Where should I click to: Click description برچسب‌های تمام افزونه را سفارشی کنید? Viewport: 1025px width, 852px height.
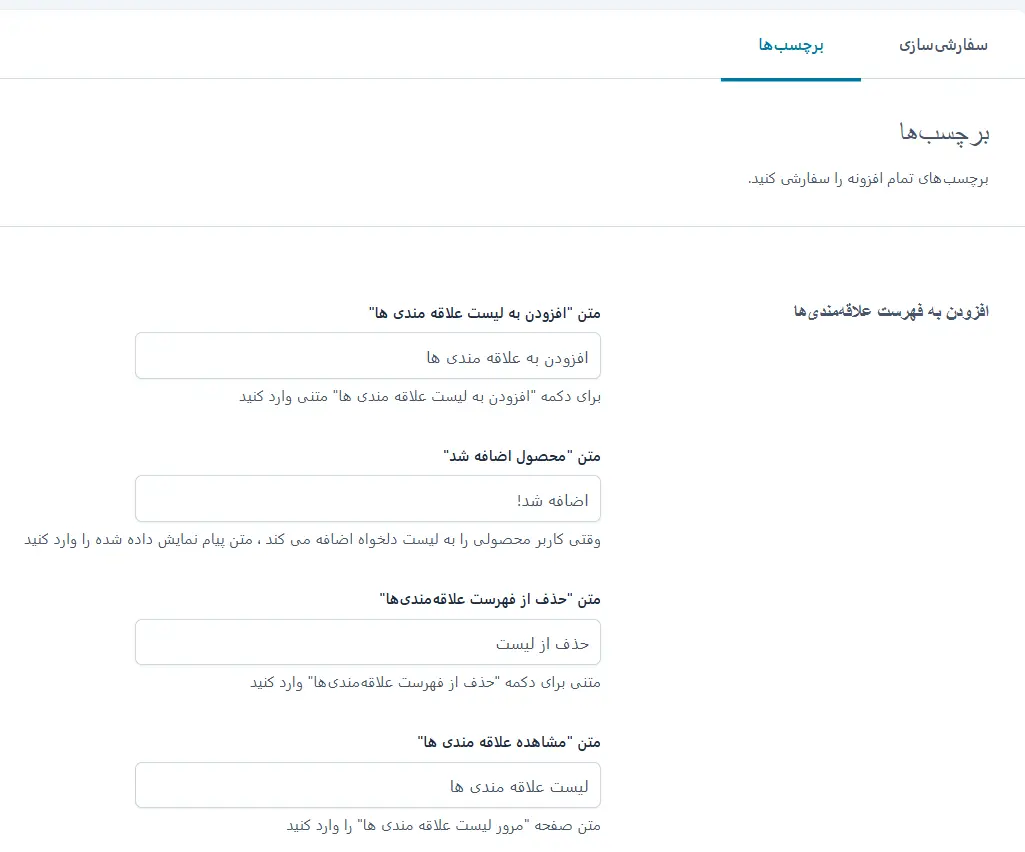click(x=868, y=179)
